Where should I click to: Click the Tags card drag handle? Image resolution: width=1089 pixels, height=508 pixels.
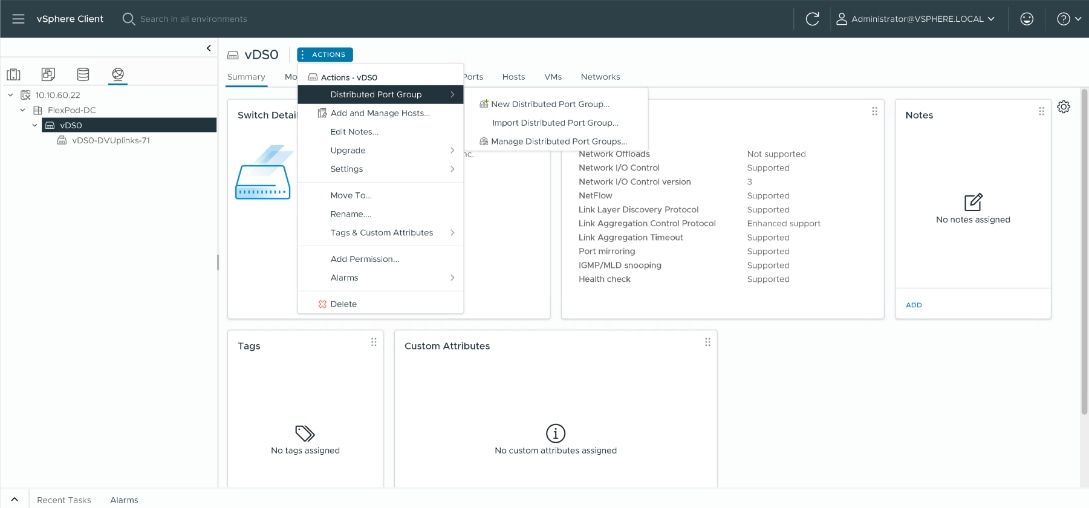[x=374, y=342]
